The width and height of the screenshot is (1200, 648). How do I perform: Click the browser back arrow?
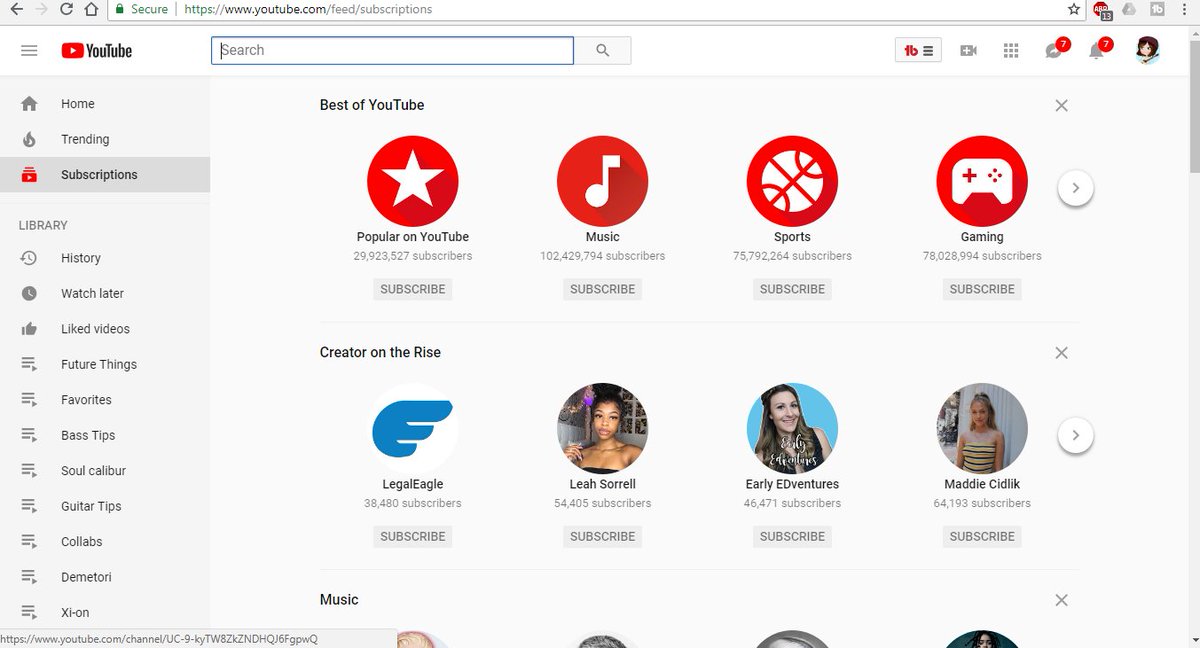click(17, 9)
